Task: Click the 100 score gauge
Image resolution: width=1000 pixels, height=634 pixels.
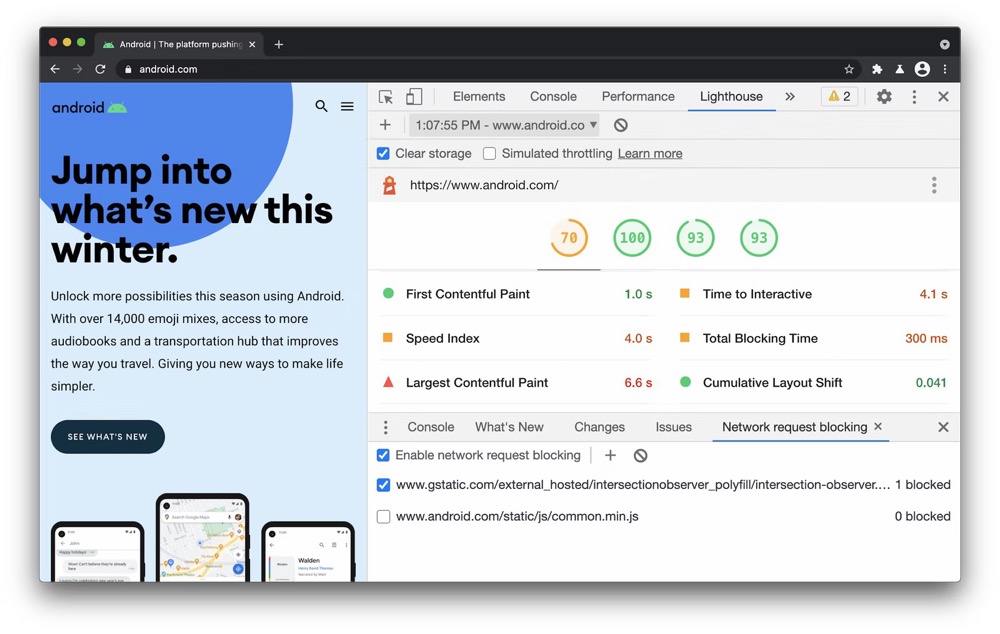Action: 632,238
